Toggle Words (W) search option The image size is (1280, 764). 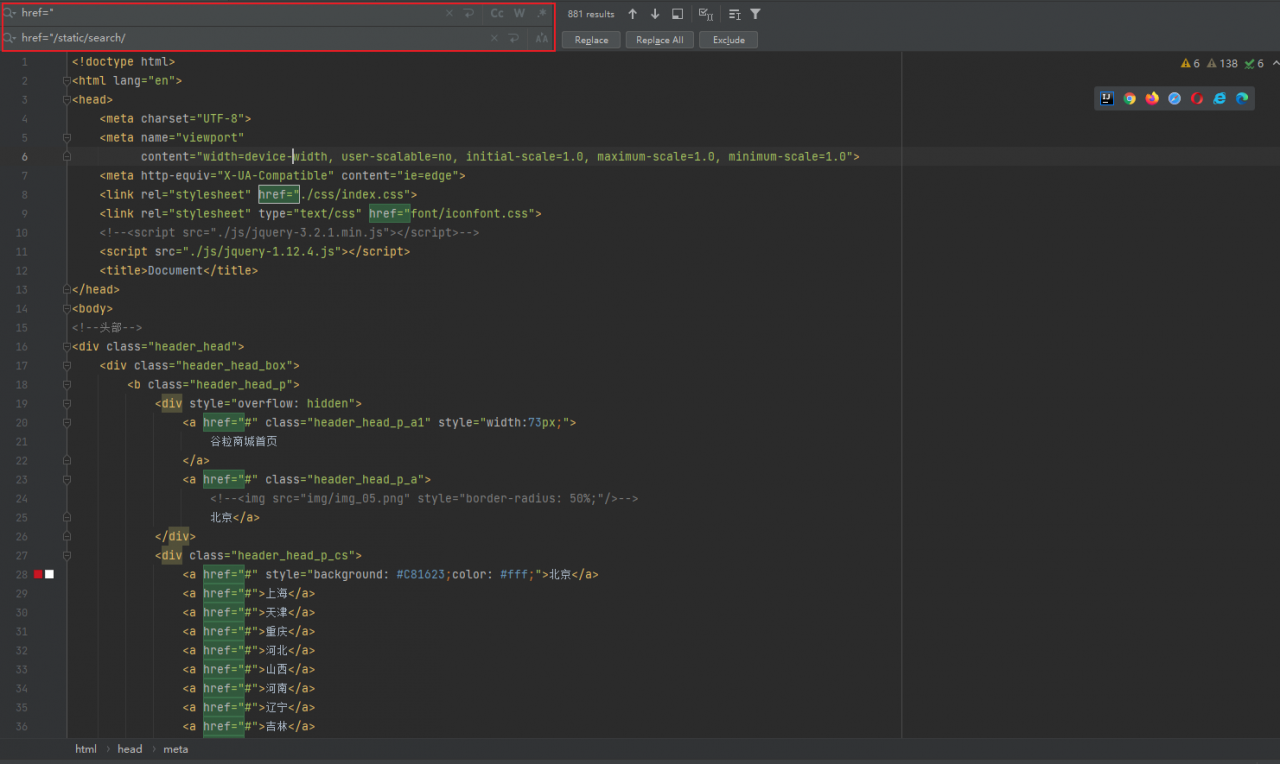(x=519, y=14)
